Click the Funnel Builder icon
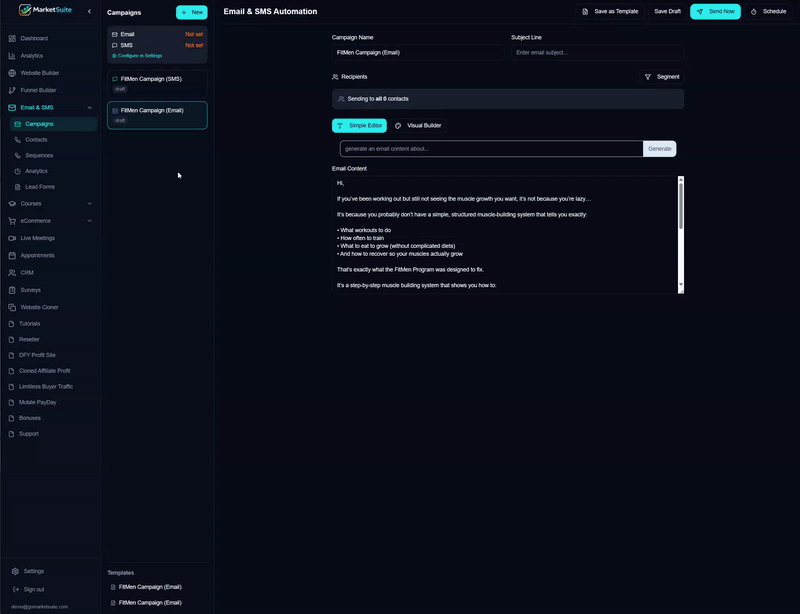 click(12, 90)
